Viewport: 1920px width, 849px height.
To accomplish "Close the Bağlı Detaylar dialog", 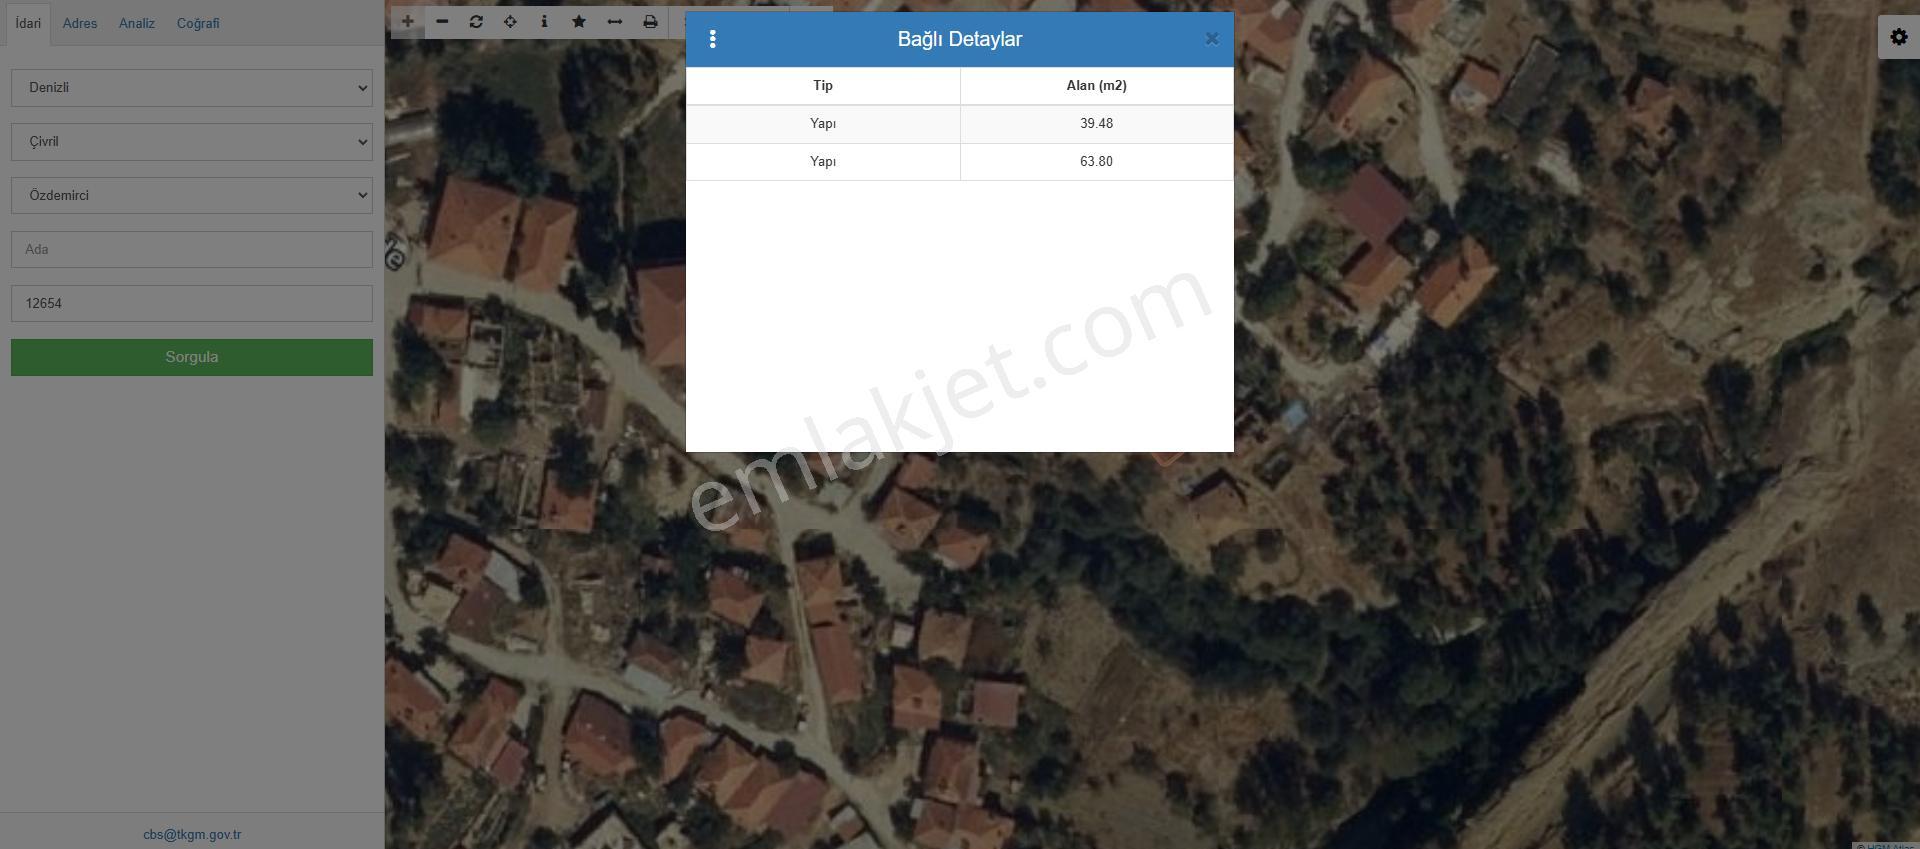I will (x=1211, y=39).
